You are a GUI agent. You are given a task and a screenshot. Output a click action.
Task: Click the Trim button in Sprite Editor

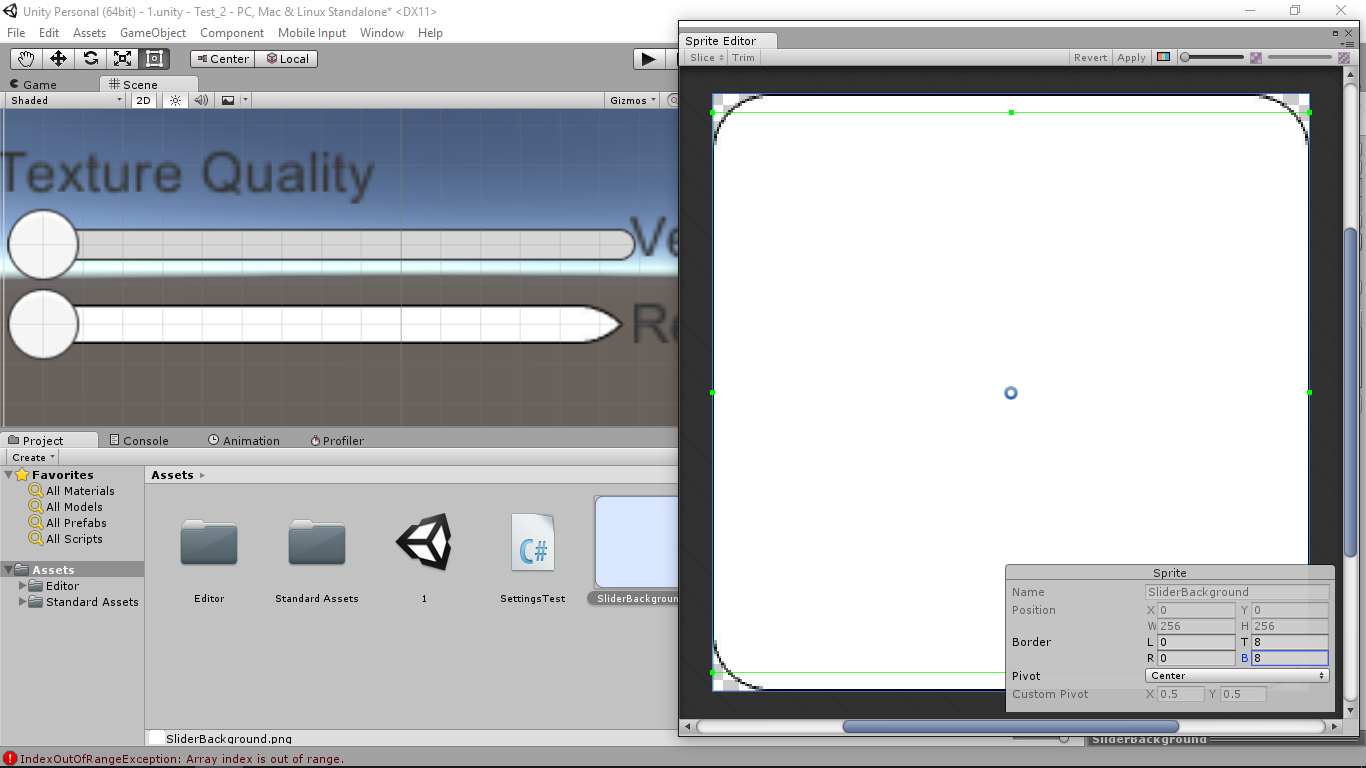(744, 57)
